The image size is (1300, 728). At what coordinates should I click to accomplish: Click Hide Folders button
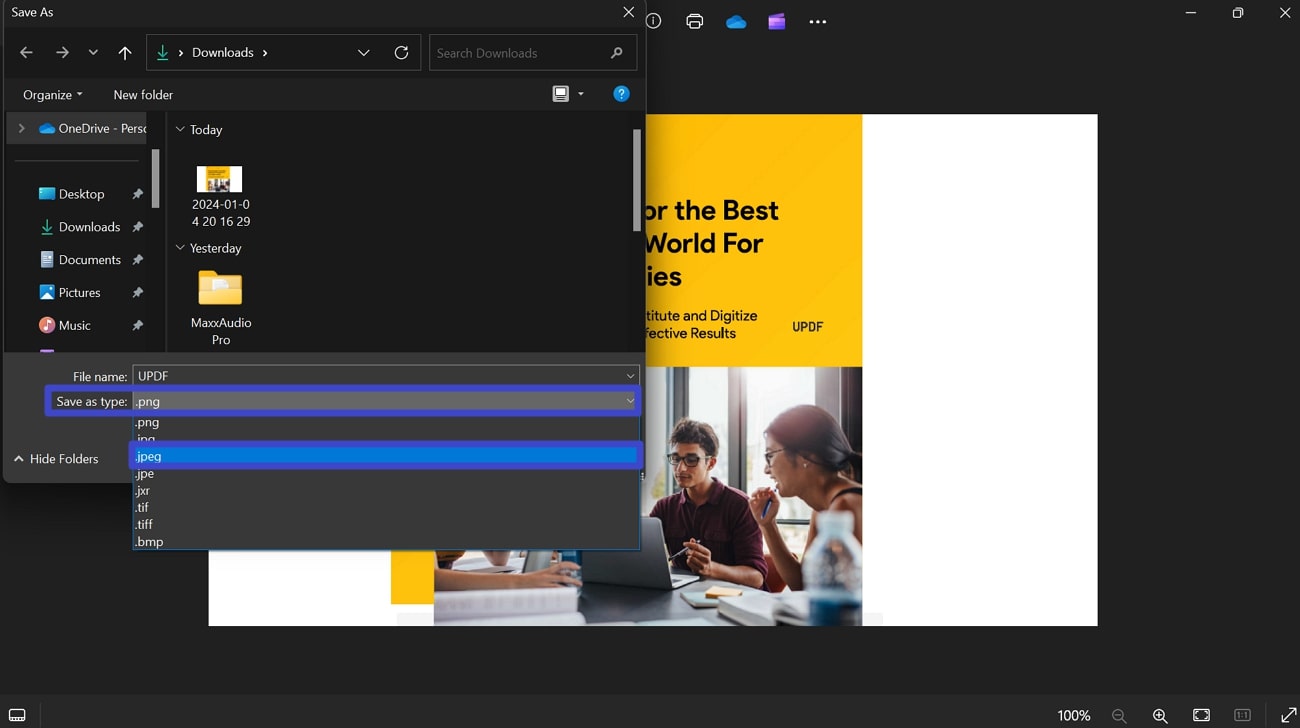pos(56,459)
